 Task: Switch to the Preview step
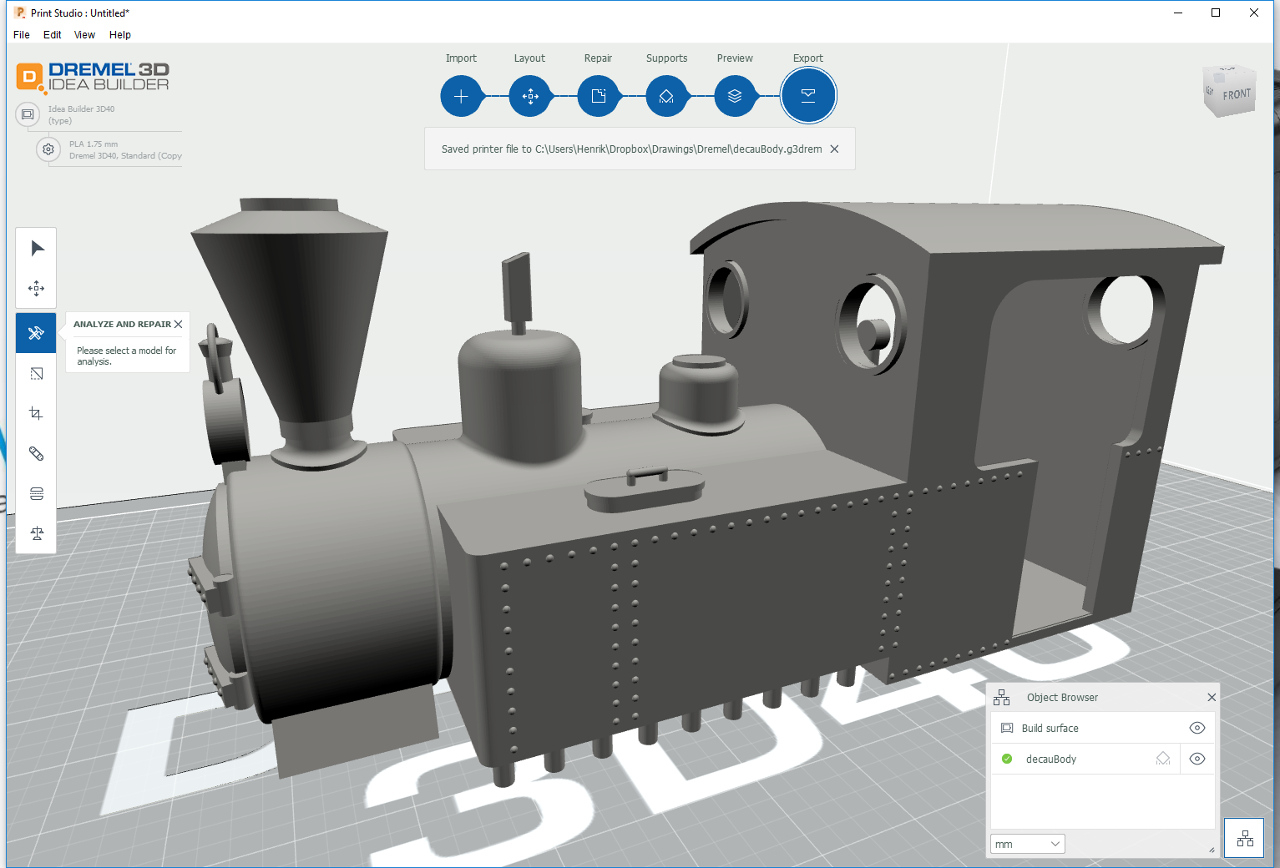pyautogui.click(x=734, y=96)
